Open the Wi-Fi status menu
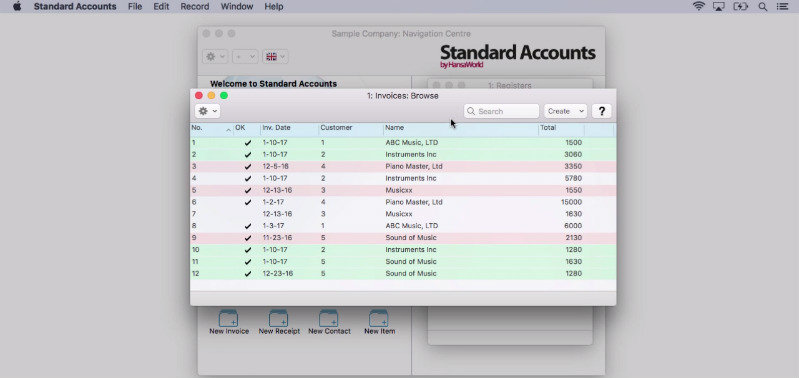Image resolution: width=799 pixels, height=378 pixels. [699, 7]
